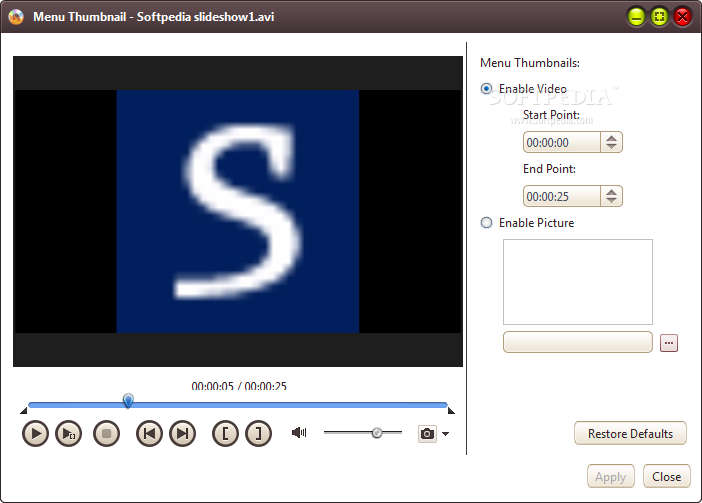
Task: Click the playback position slider handle
Action: click(128, 401)
